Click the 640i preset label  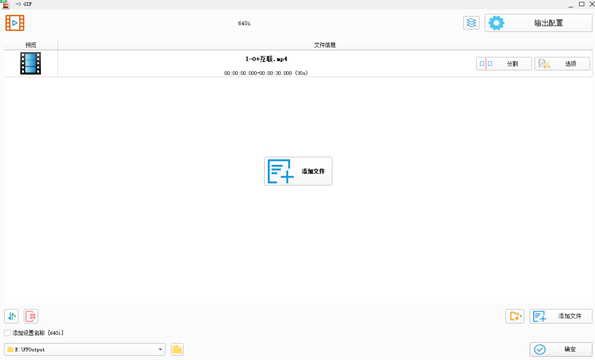pyautogui.click(x=244, y=23)
